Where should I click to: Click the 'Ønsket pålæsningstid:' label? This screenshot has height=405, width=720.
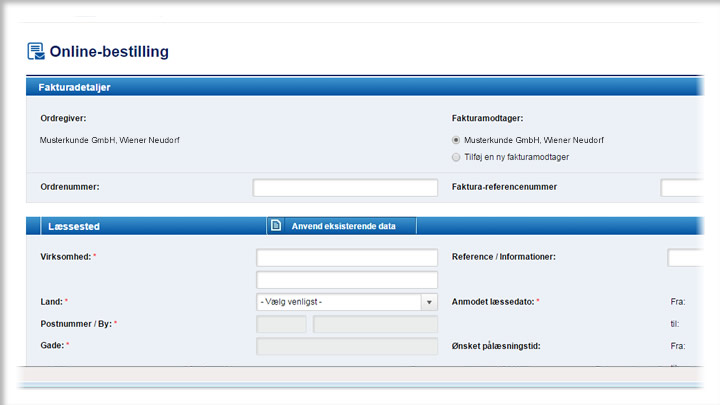[x=496, y=346]
